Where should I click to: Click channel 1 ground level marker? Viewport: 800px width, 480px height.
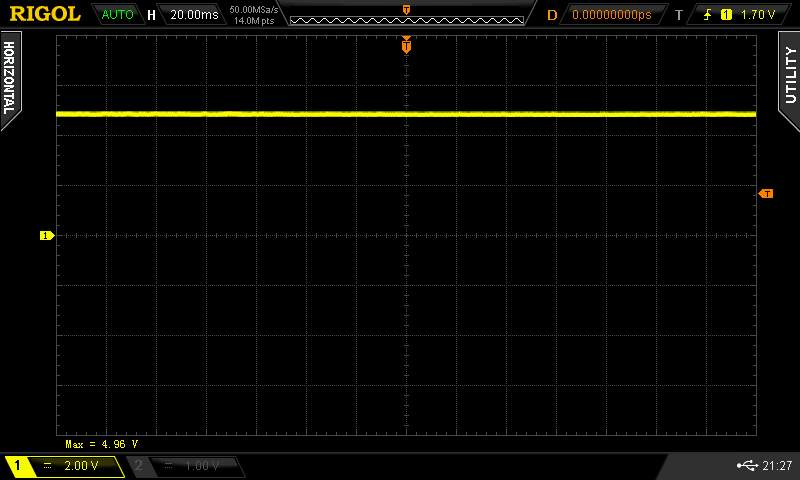[45, 236]
